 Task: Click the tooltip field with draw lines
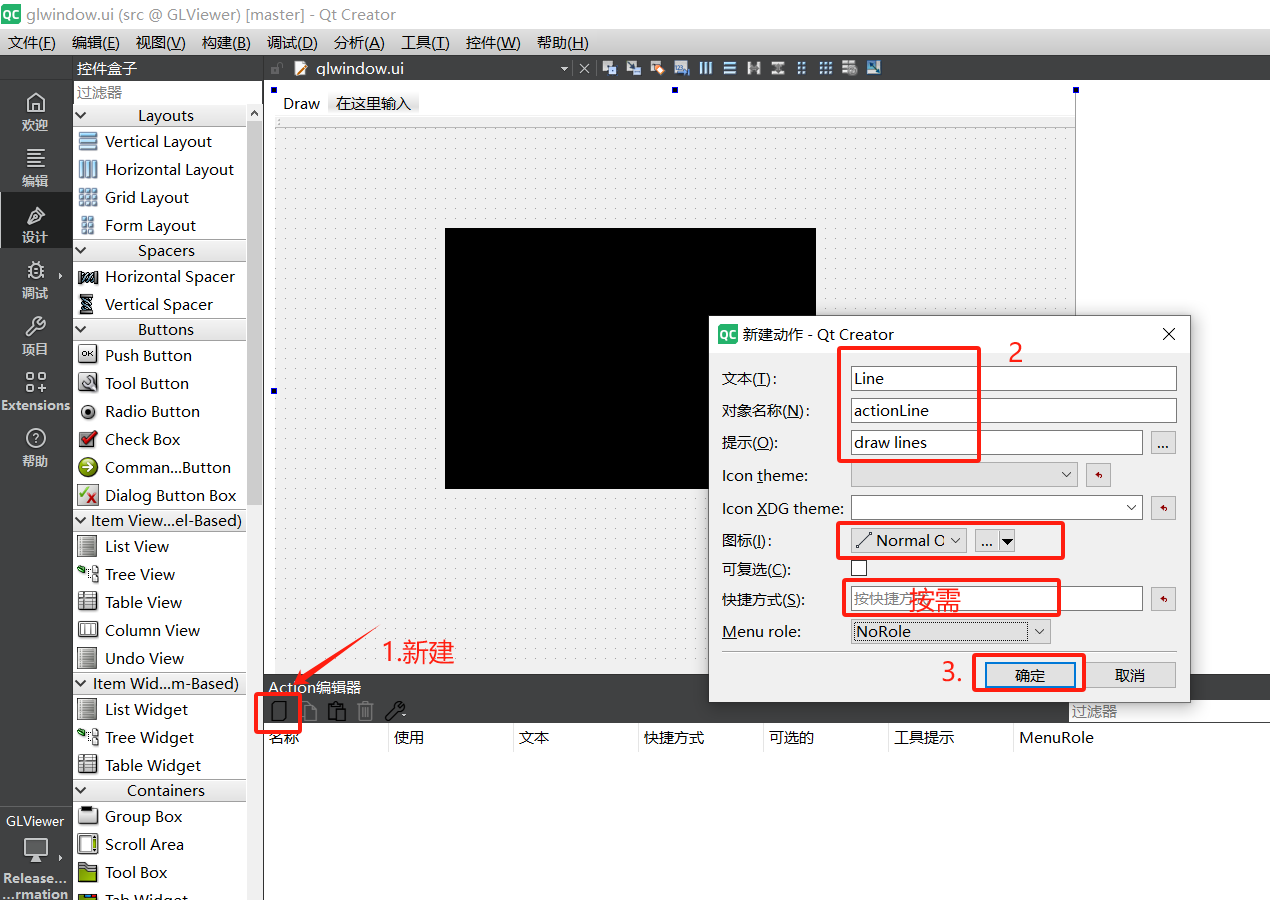click(x=997, y=442)
